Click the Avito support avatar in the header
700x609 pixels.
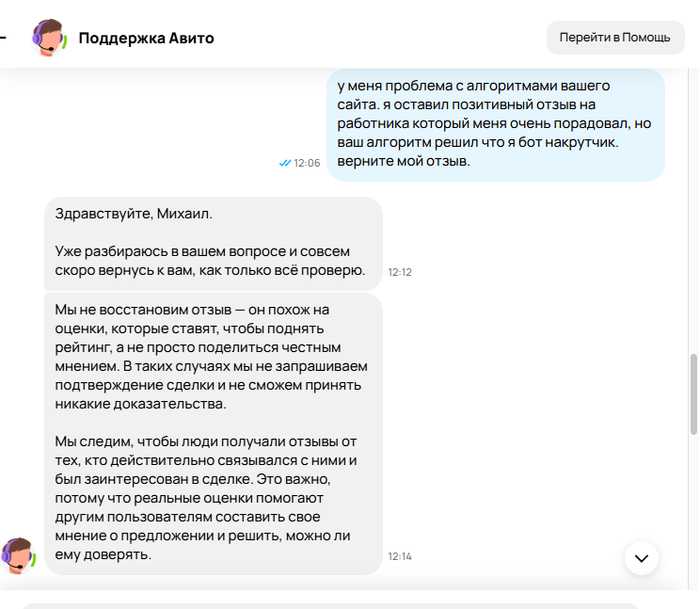[50, 38]
